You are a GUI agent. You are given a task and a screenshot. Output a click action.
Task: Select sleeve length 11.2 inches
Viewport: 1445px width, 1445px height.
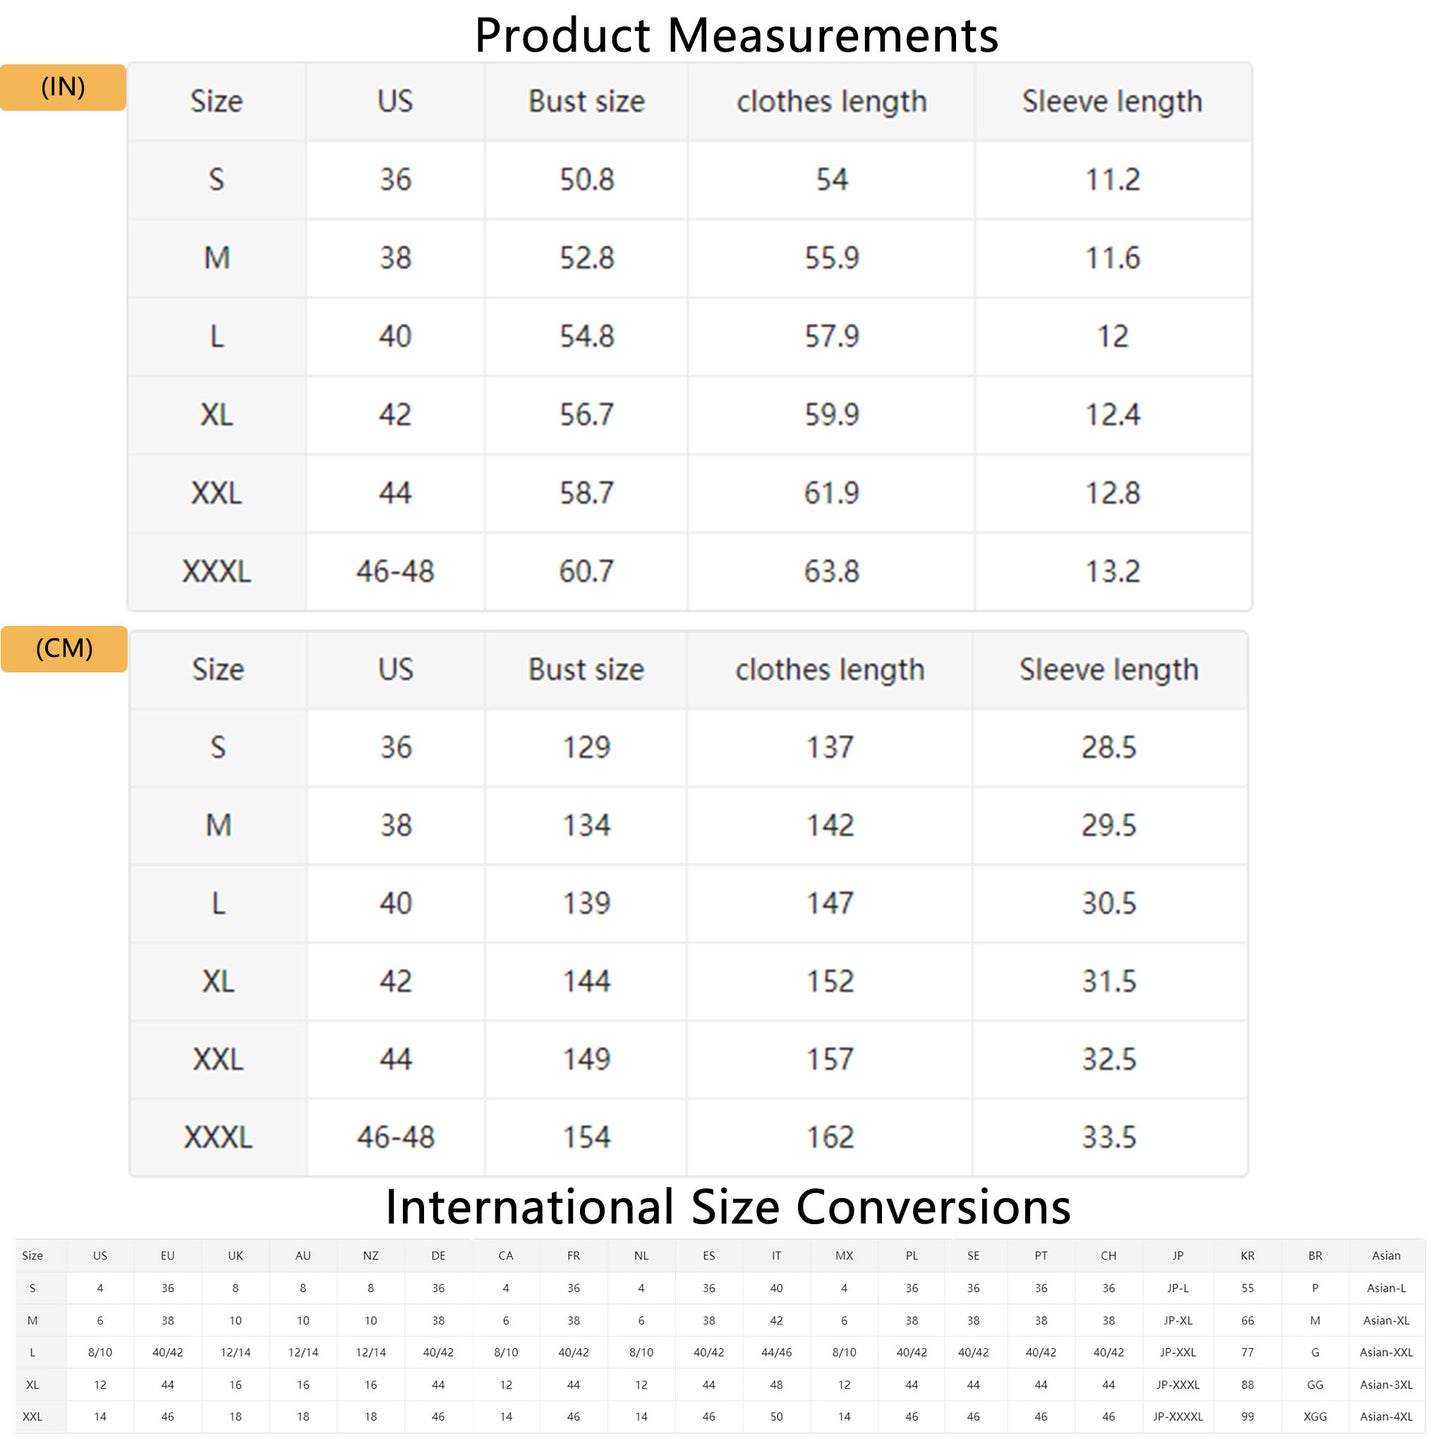1113,180
